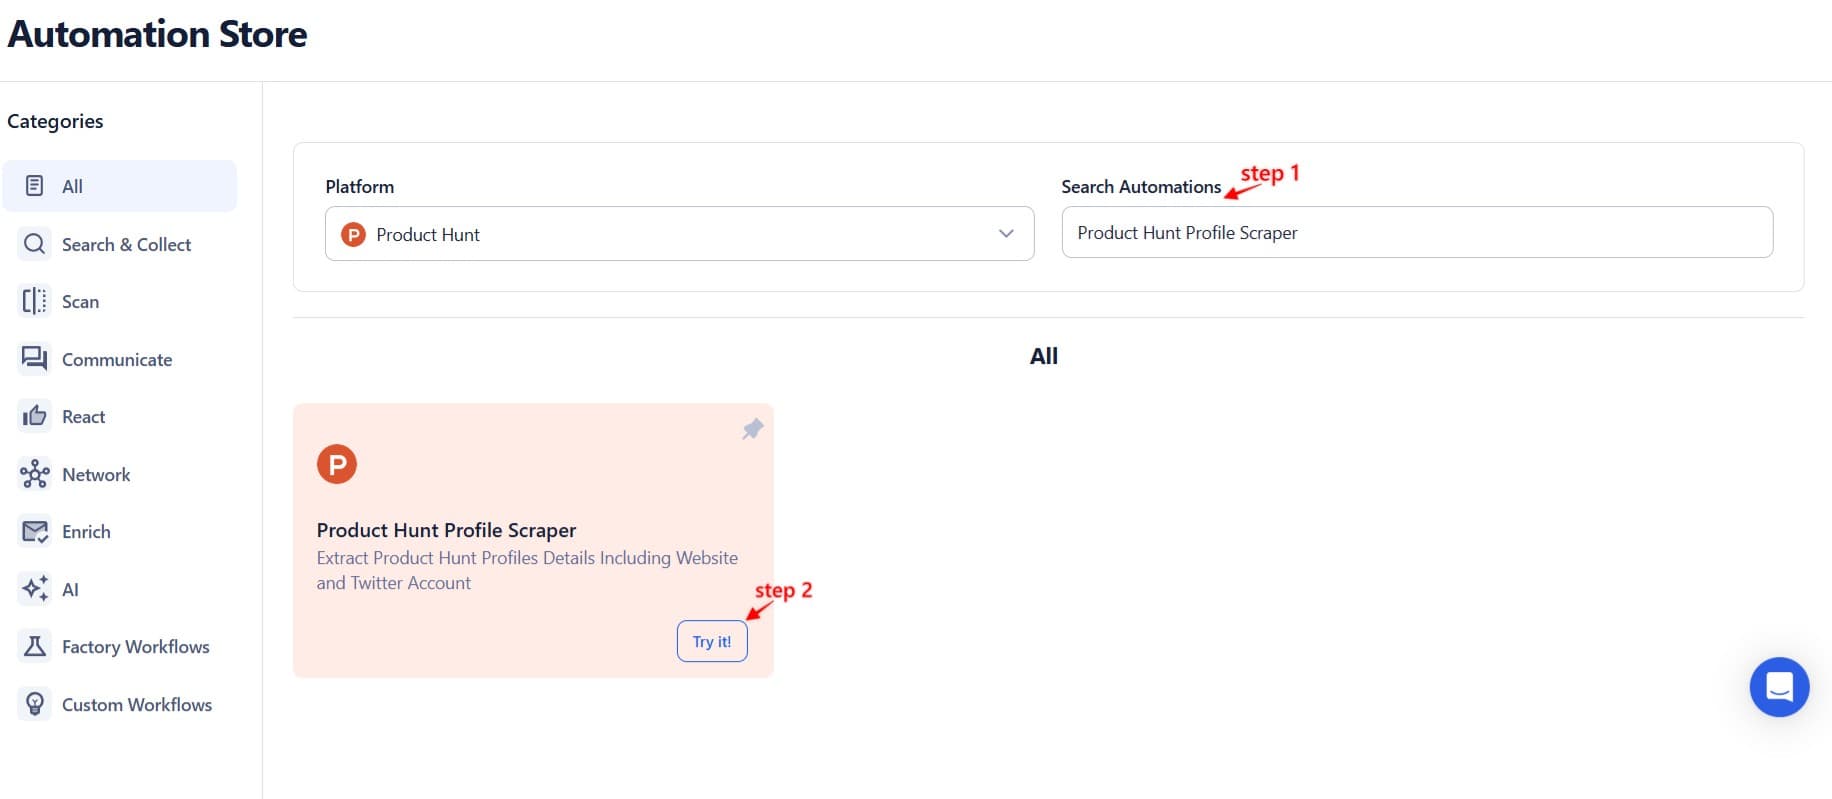Select the Custom Workflows lightbulb icon

[34, 704]
